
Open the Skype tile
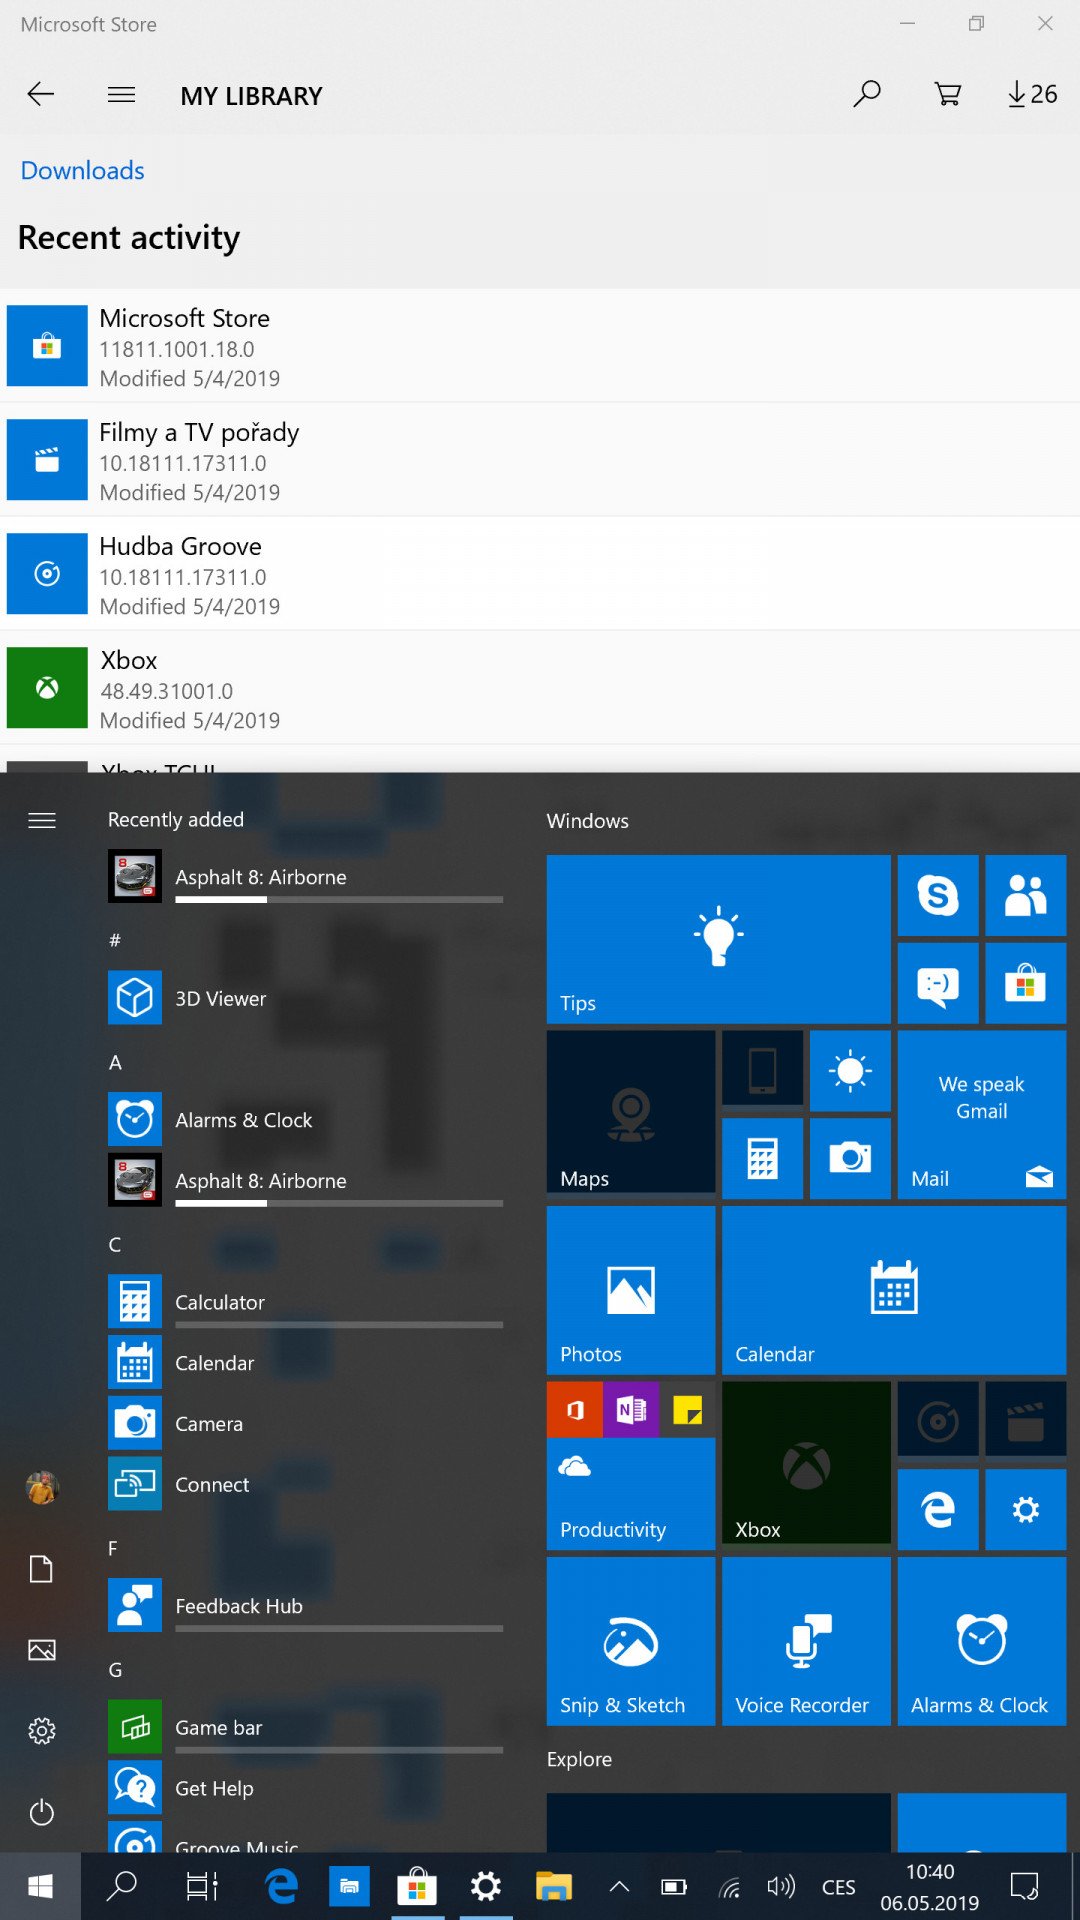938,895
